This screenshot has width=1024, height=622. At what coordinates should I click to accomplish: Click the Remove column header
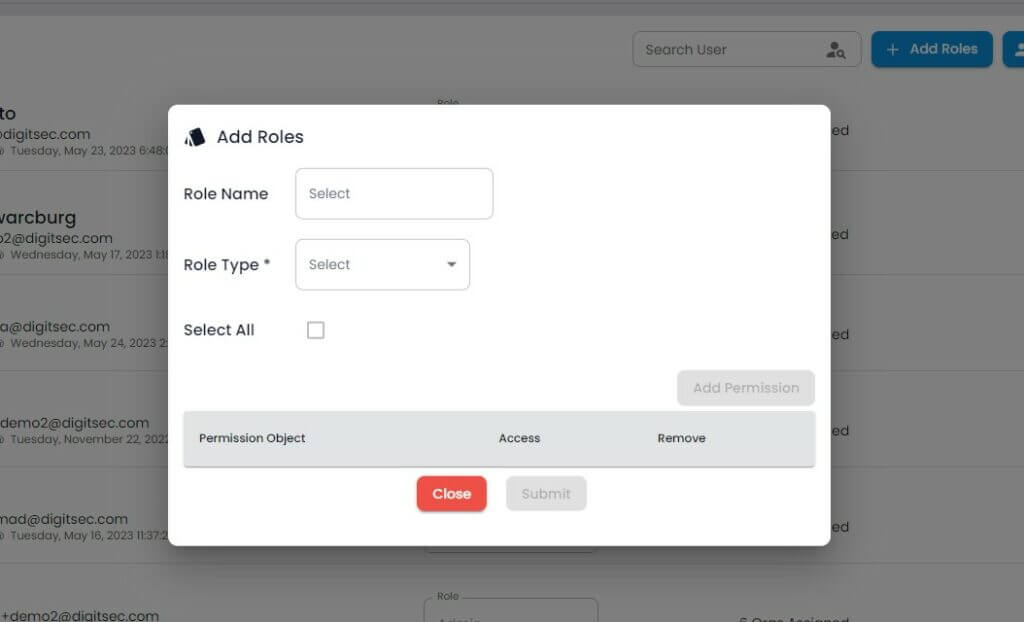681,438
